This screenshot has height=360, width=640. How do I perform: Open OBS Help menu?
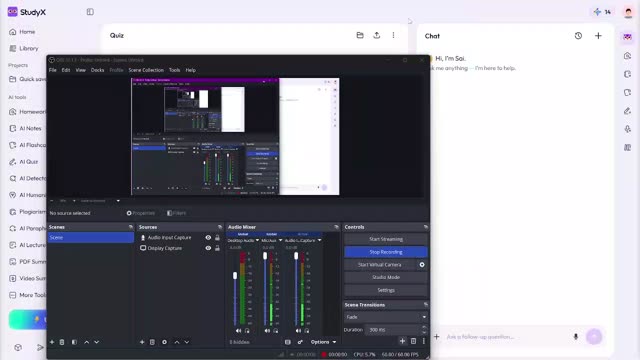pos(191,70)
